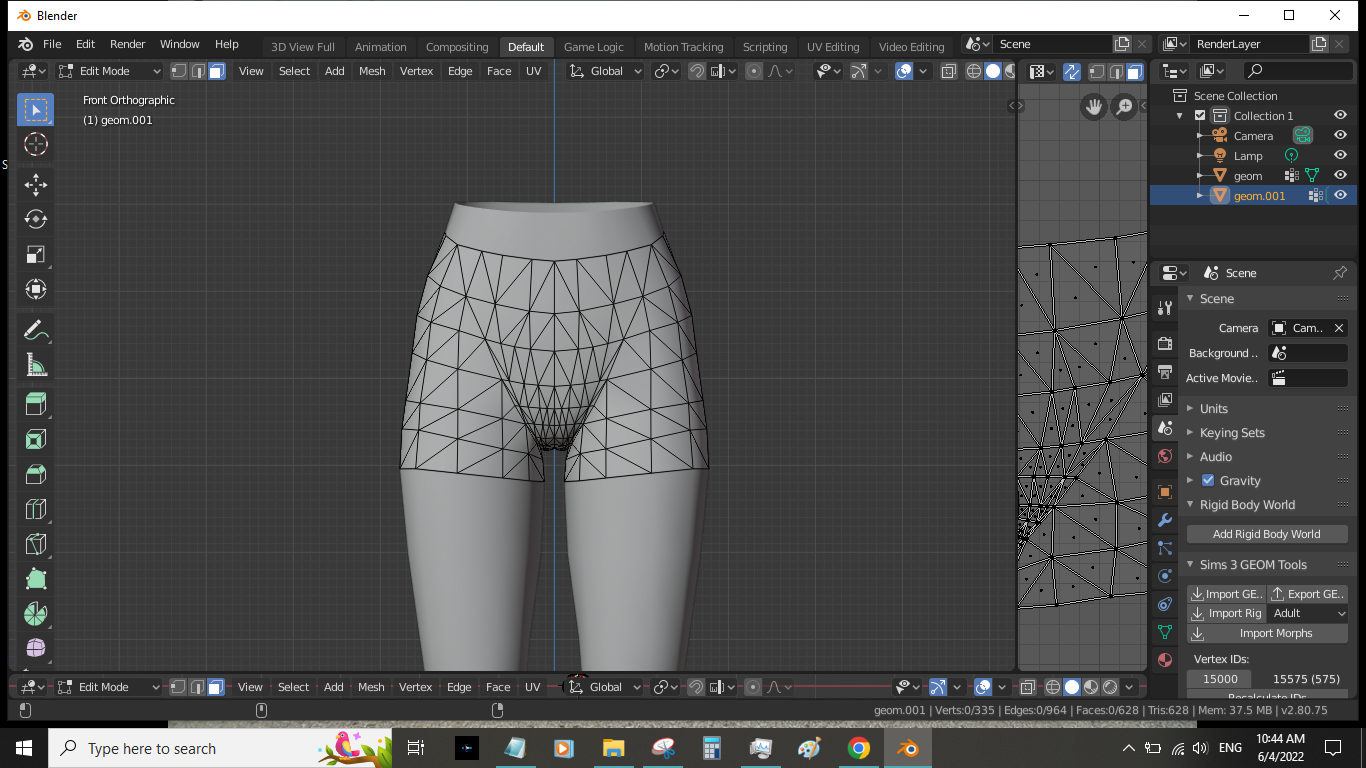Select the Annotate pencil tool
This screenshot has width=1366, height=768.
35,329
